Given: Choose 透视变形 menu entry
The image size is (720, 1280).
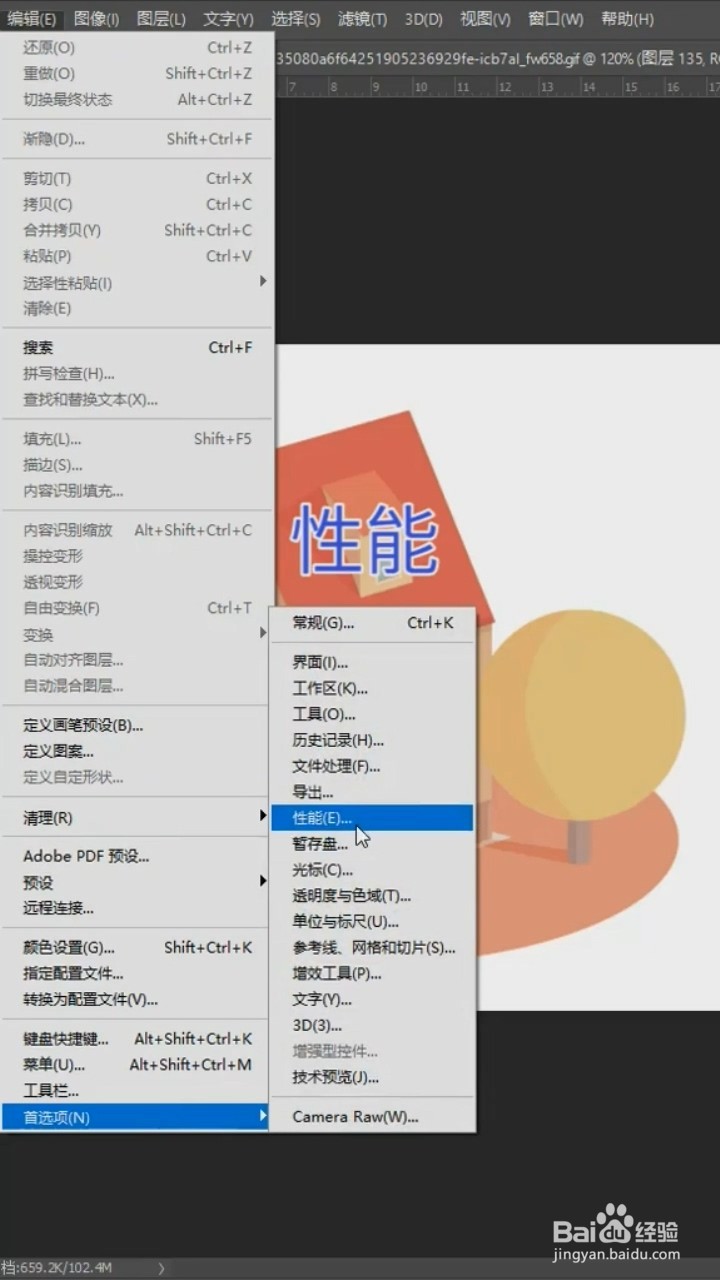Looking at the screenshot, I should pyautogui.click(x=137, y=582).
